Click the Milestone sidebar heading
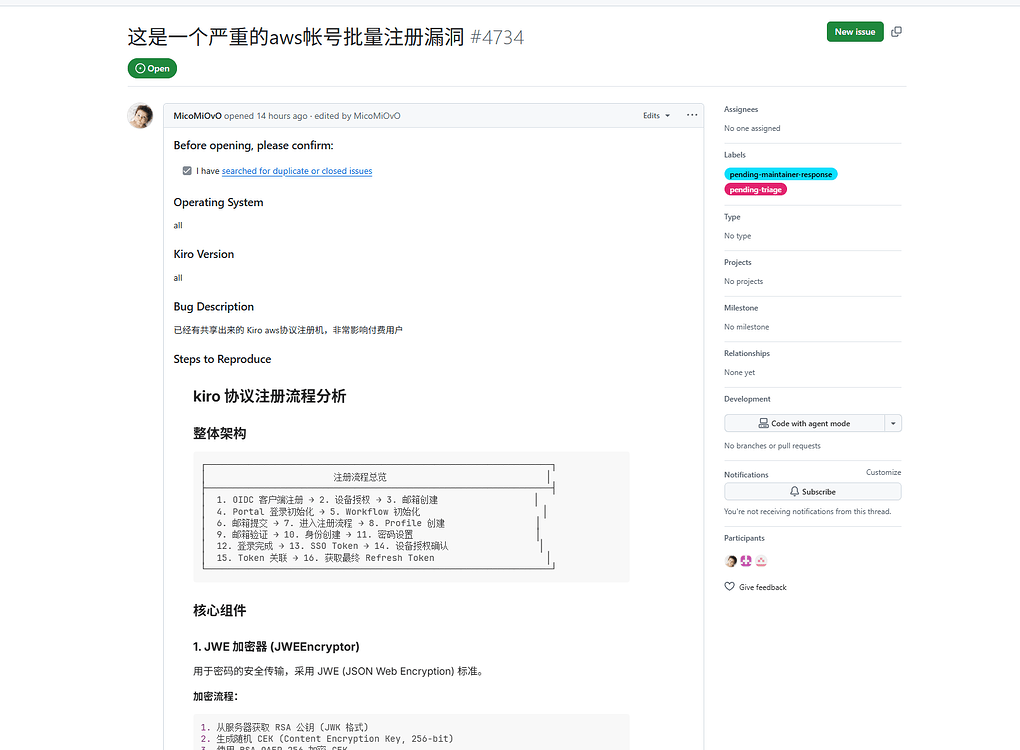This screenshot has width=1020, height=750. click(741, 308)
